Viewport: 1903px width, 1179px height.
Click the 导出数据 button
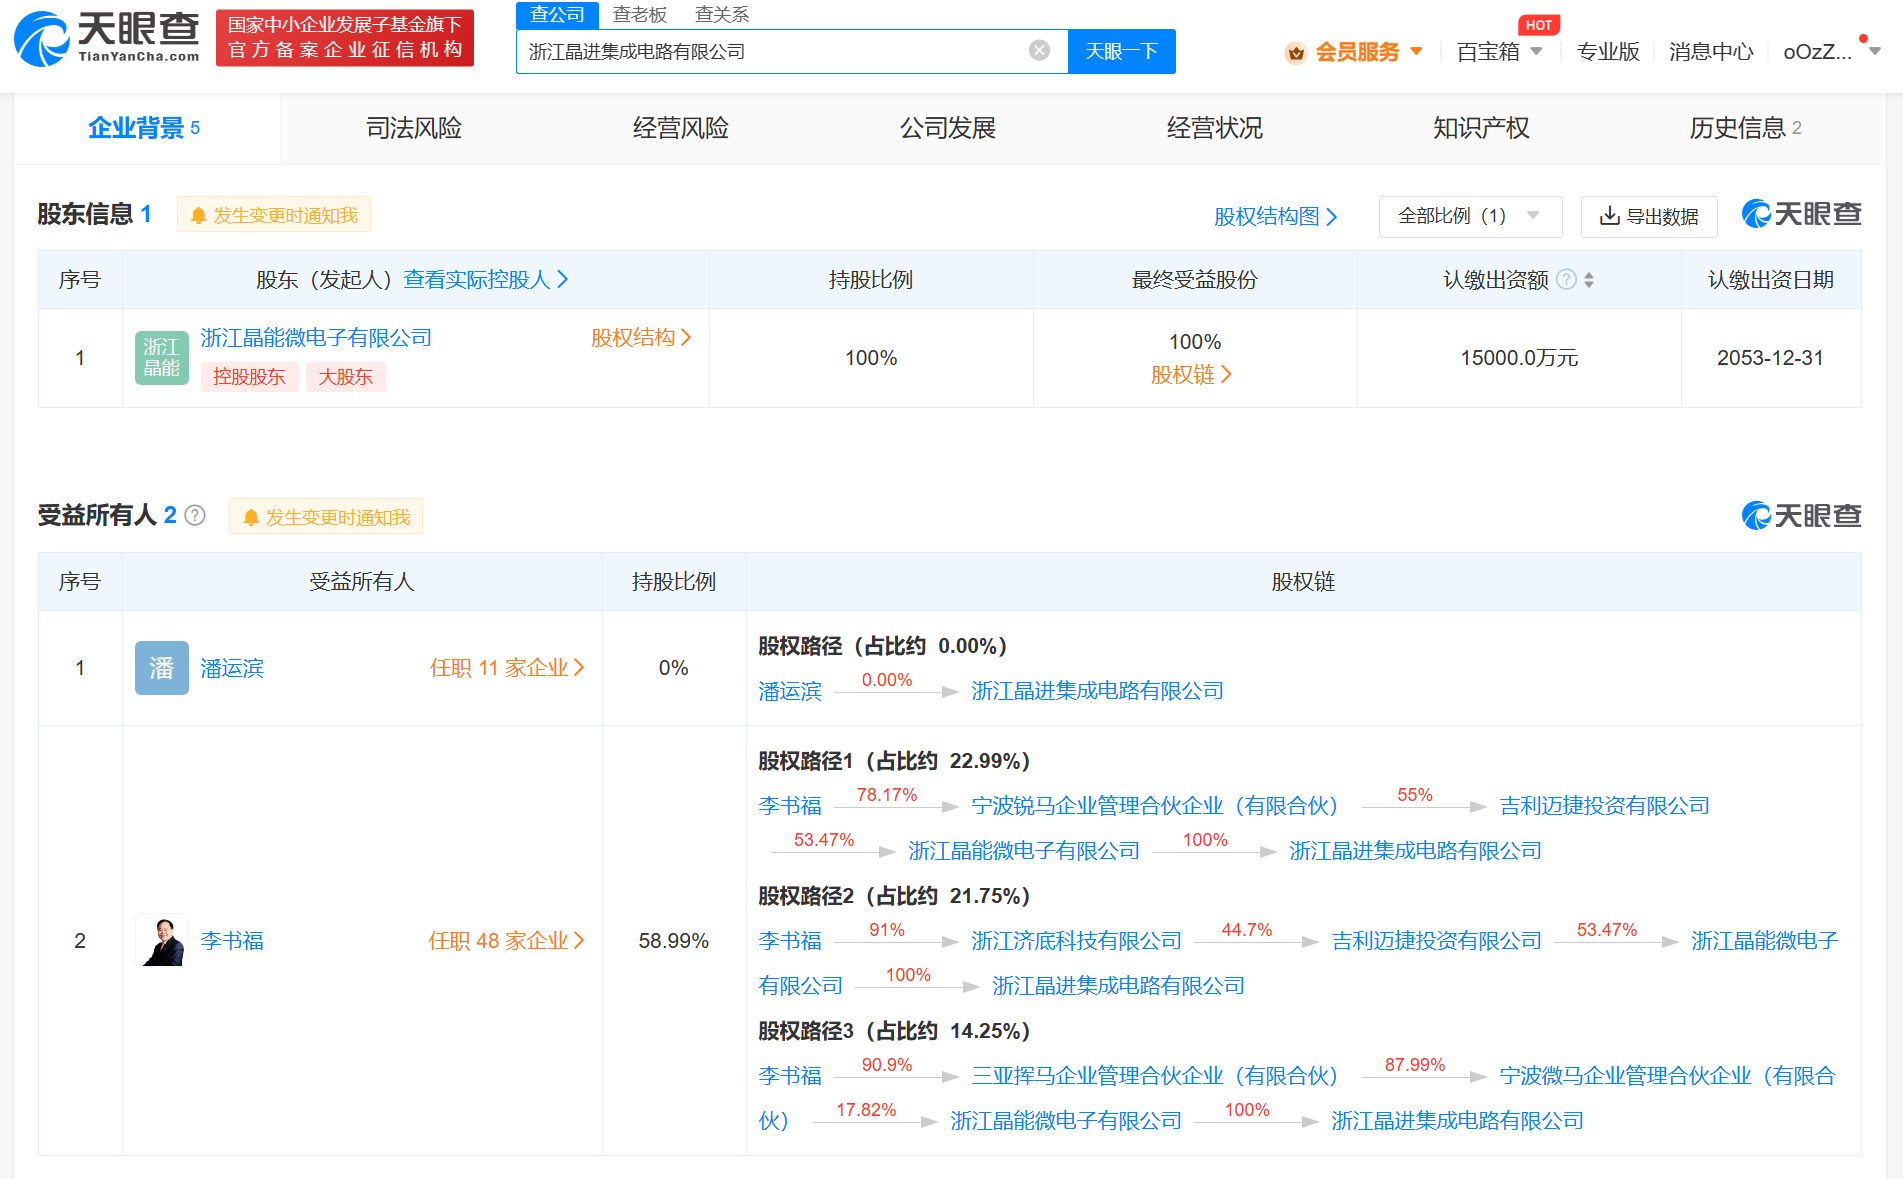[1649, 216]
